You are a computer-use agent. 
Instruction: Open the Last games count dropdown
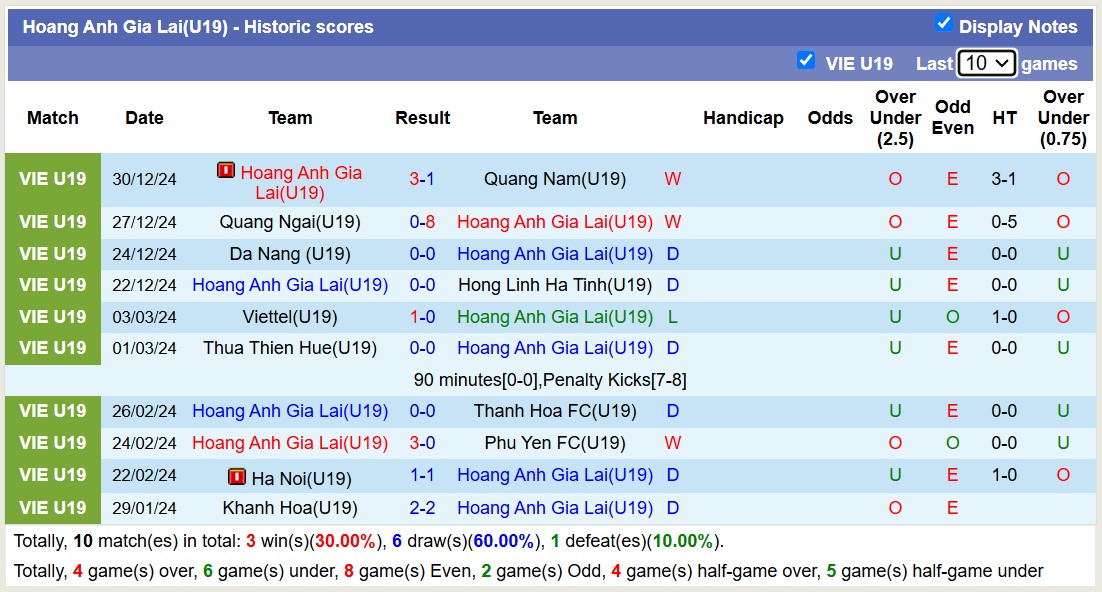tap(986, 63)
